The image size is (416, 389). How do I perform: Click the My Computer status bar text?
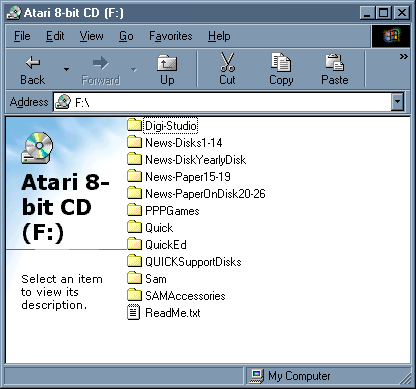[x=299, y=376]
